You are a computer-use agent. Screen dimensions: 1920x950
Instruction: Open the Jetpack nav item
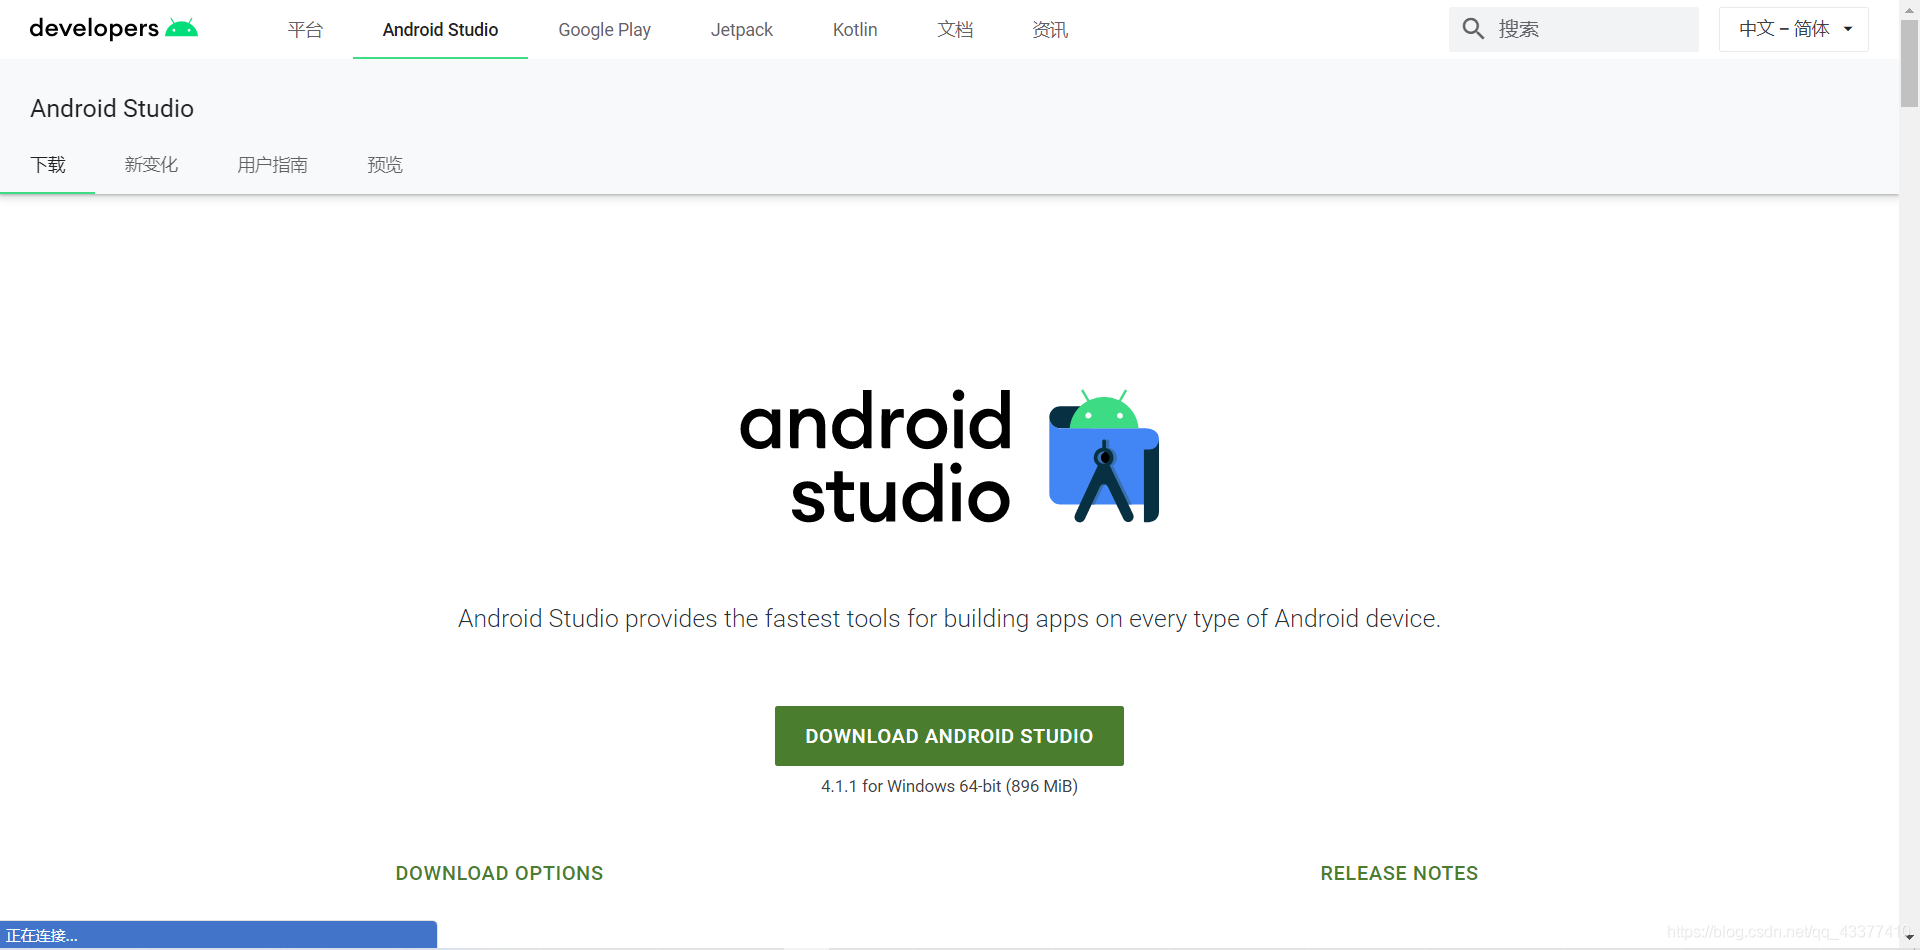point(741,30)
